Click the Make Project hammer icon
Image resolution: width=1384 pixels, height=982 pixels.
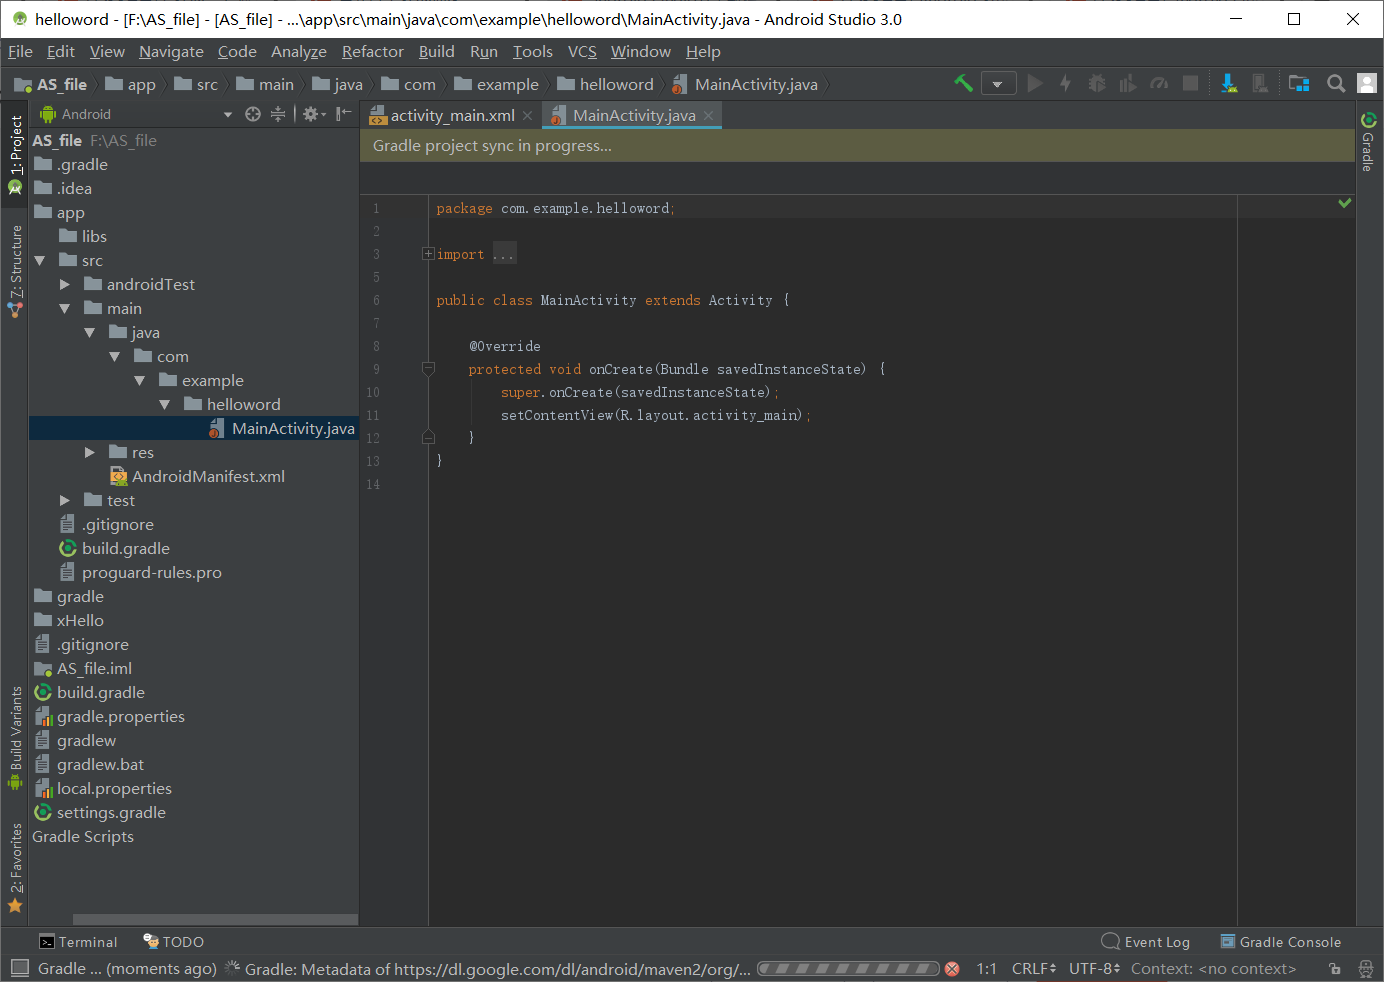coord(962,84)
